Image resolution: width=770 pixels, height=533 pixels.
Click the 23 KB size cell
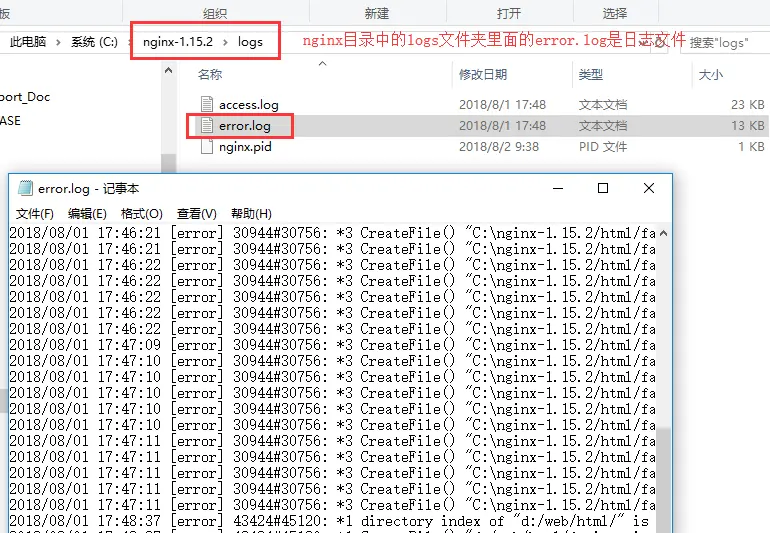coord(747,105)
